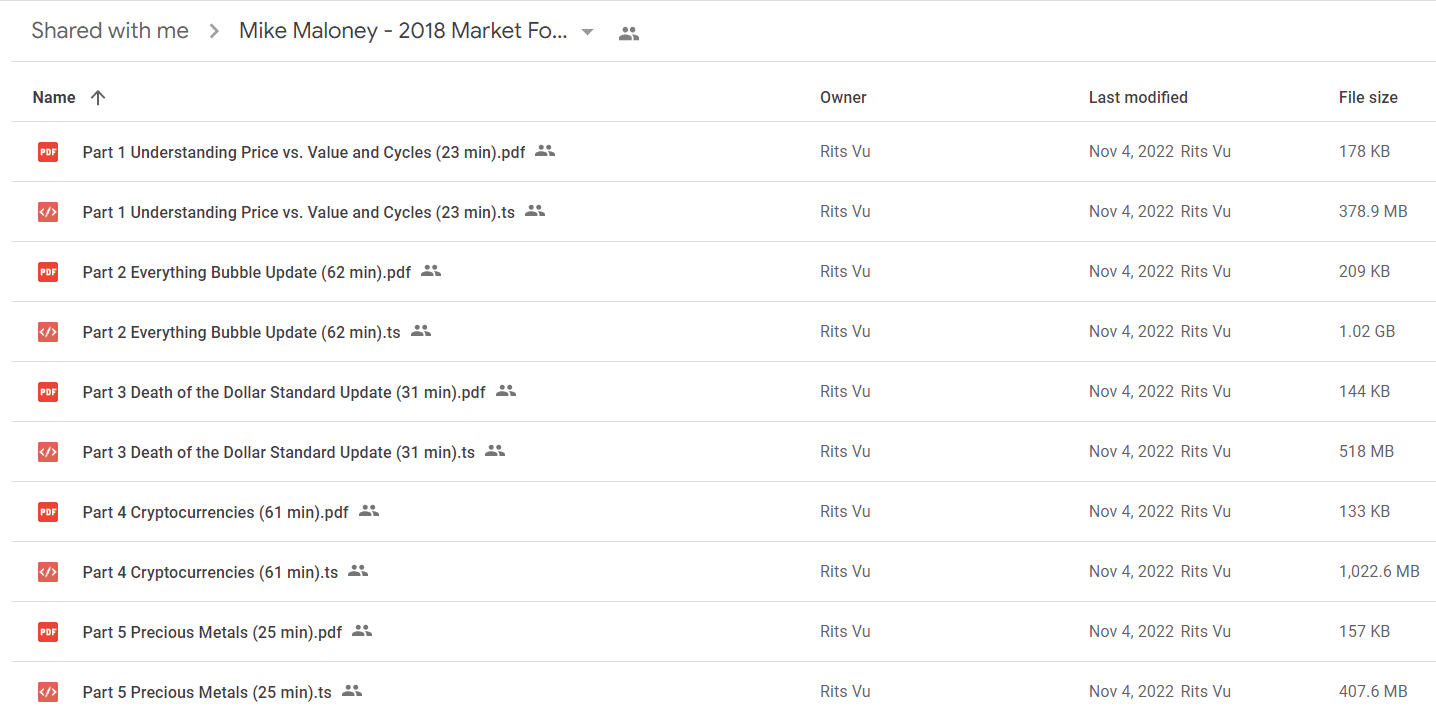Click the File size column header
Viewport: 1436px width, 713px height.
pyautogui.click(x=1368, y=97)
